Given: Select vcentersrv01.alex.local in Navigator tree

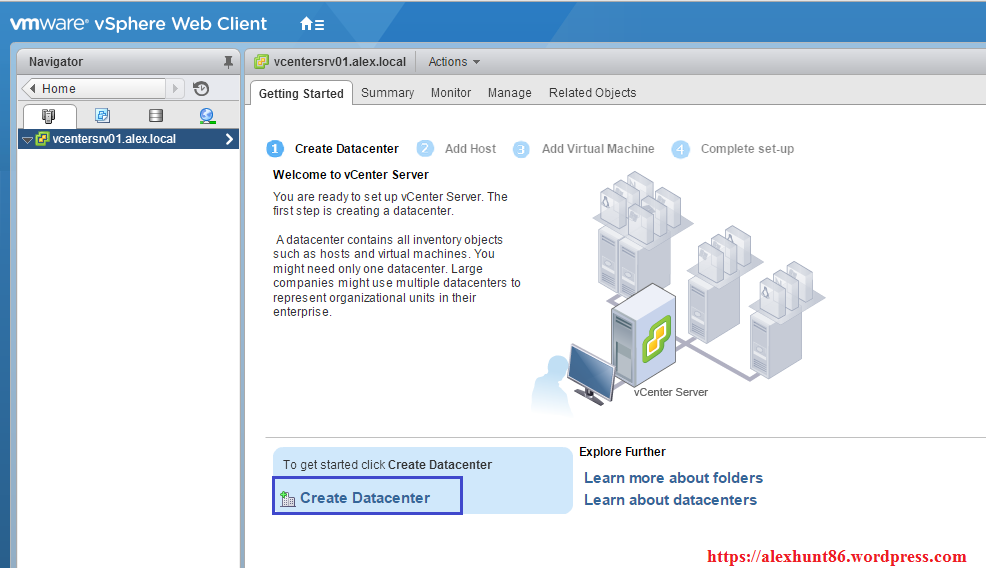Looking at the screenshot, I should click(x=128, y=139).
